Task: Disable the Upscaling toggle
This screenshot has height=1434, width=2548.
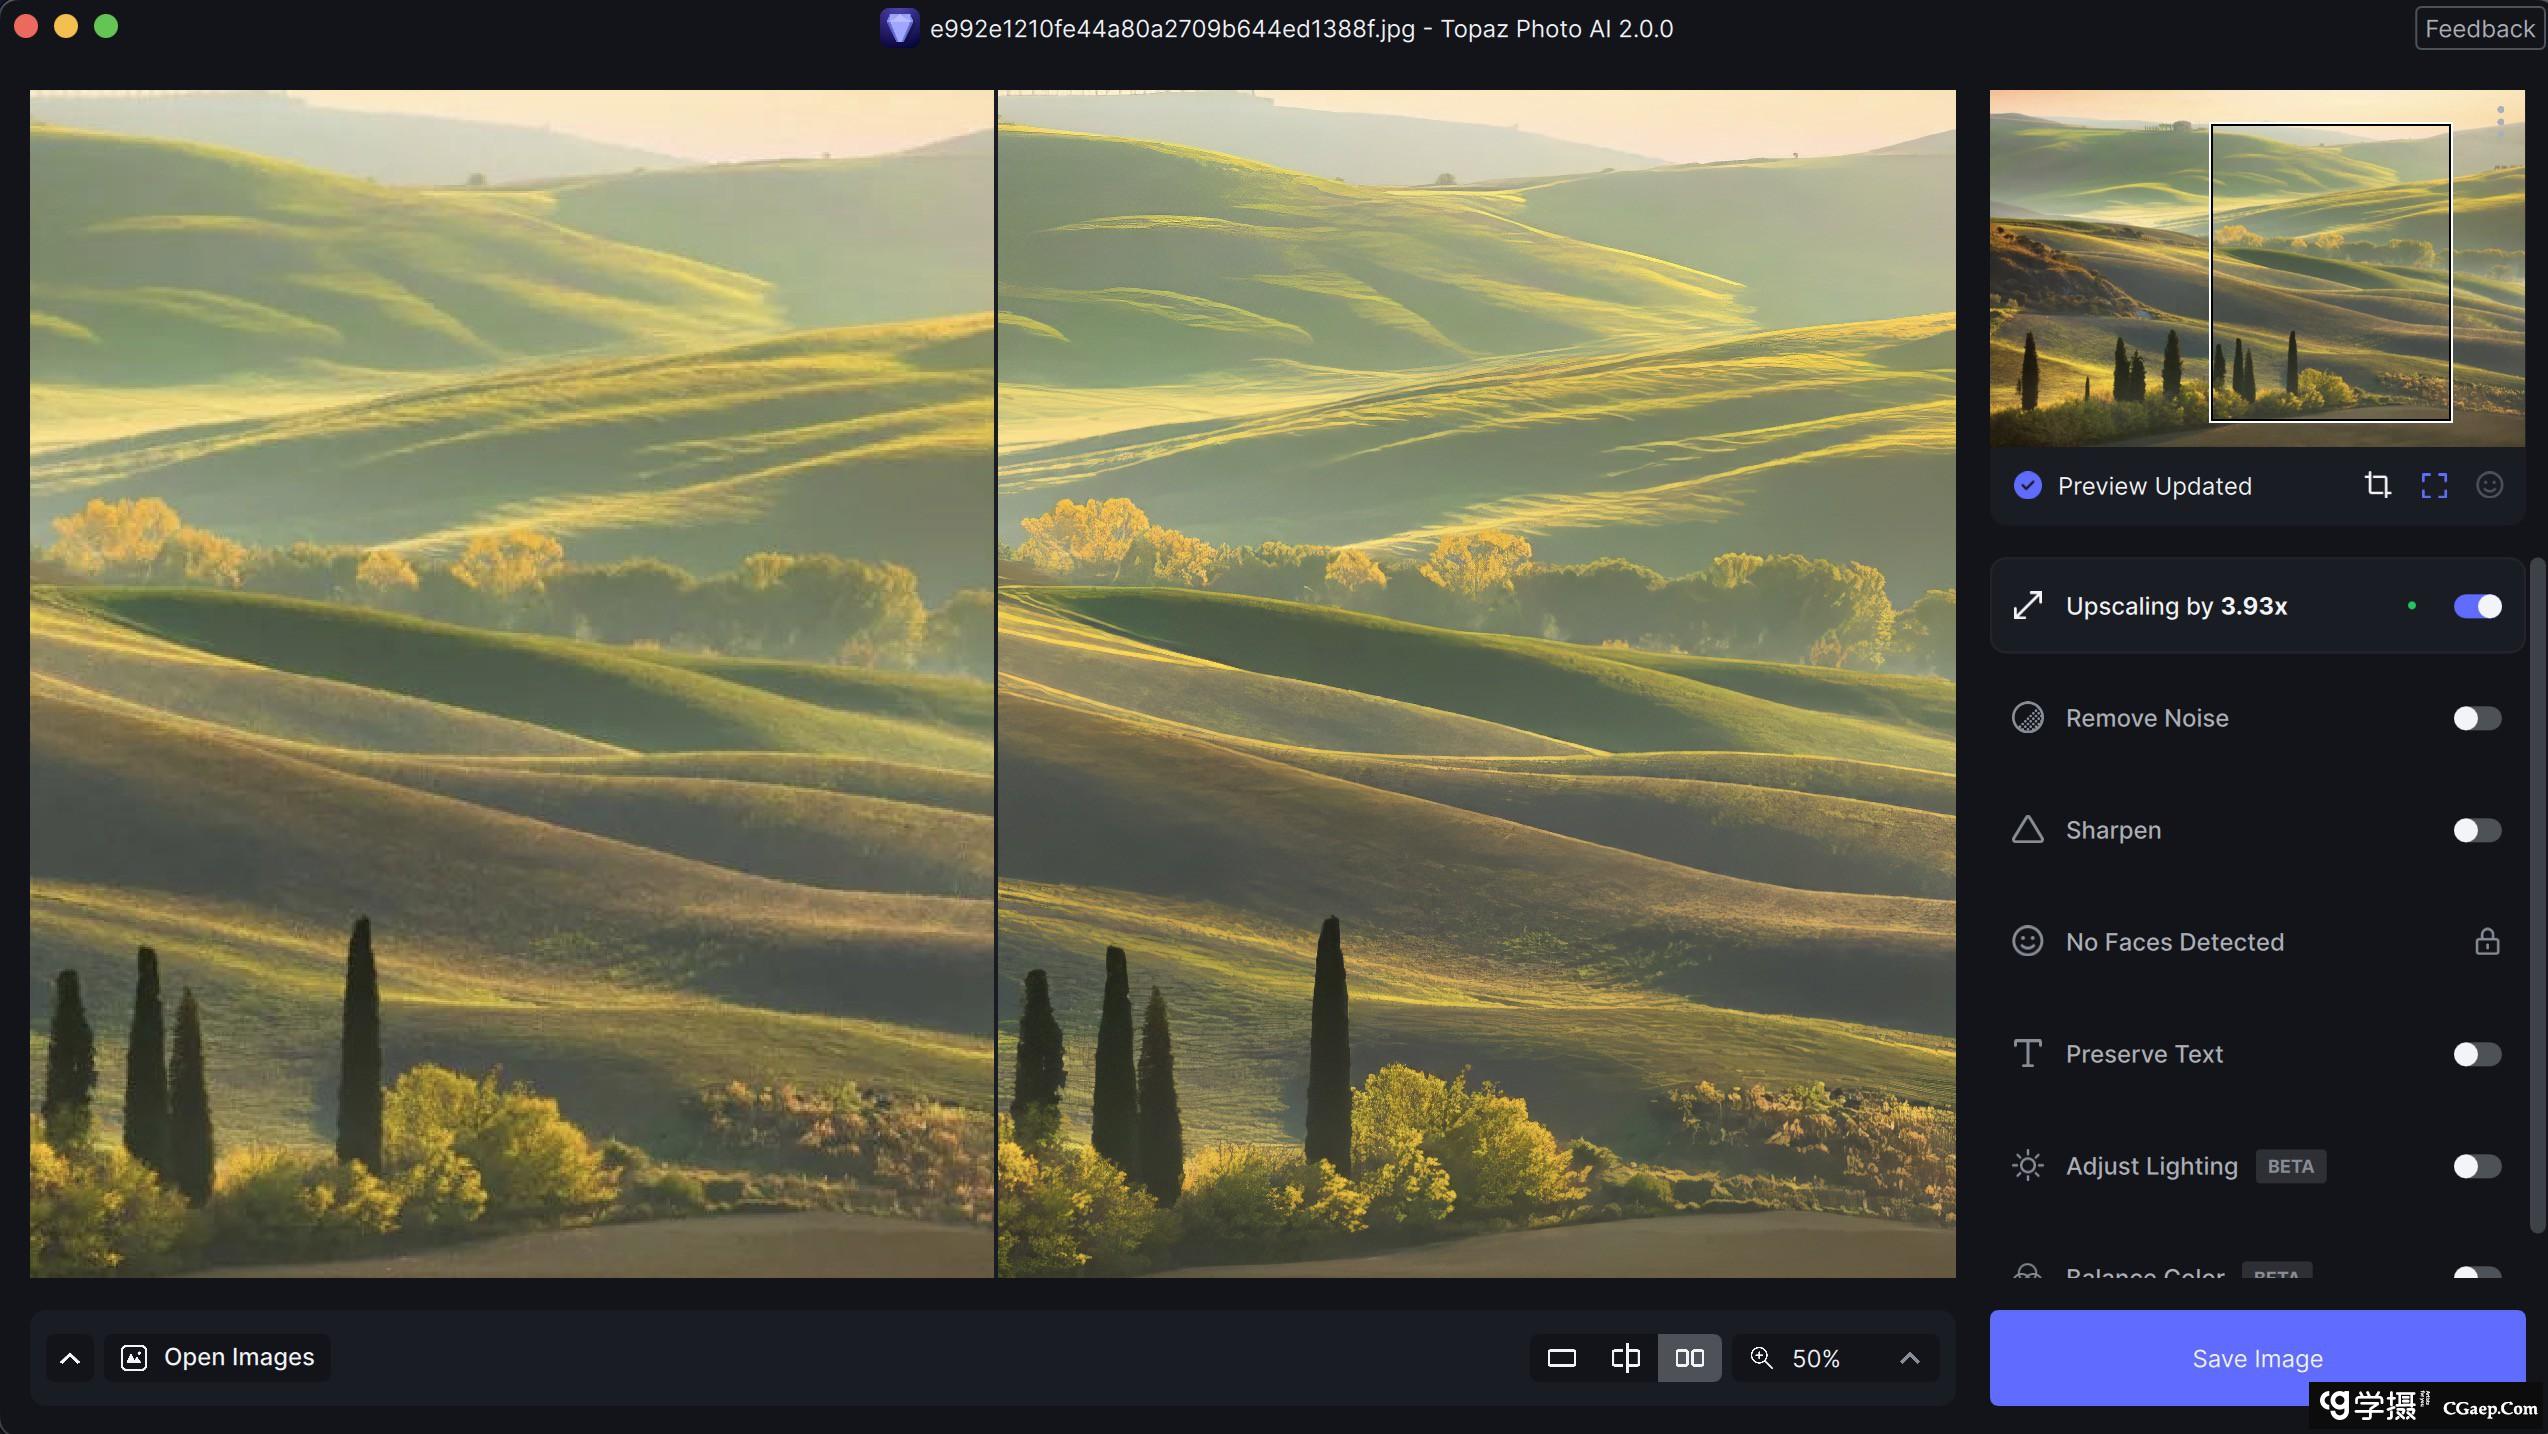Action: [2477, 606]
